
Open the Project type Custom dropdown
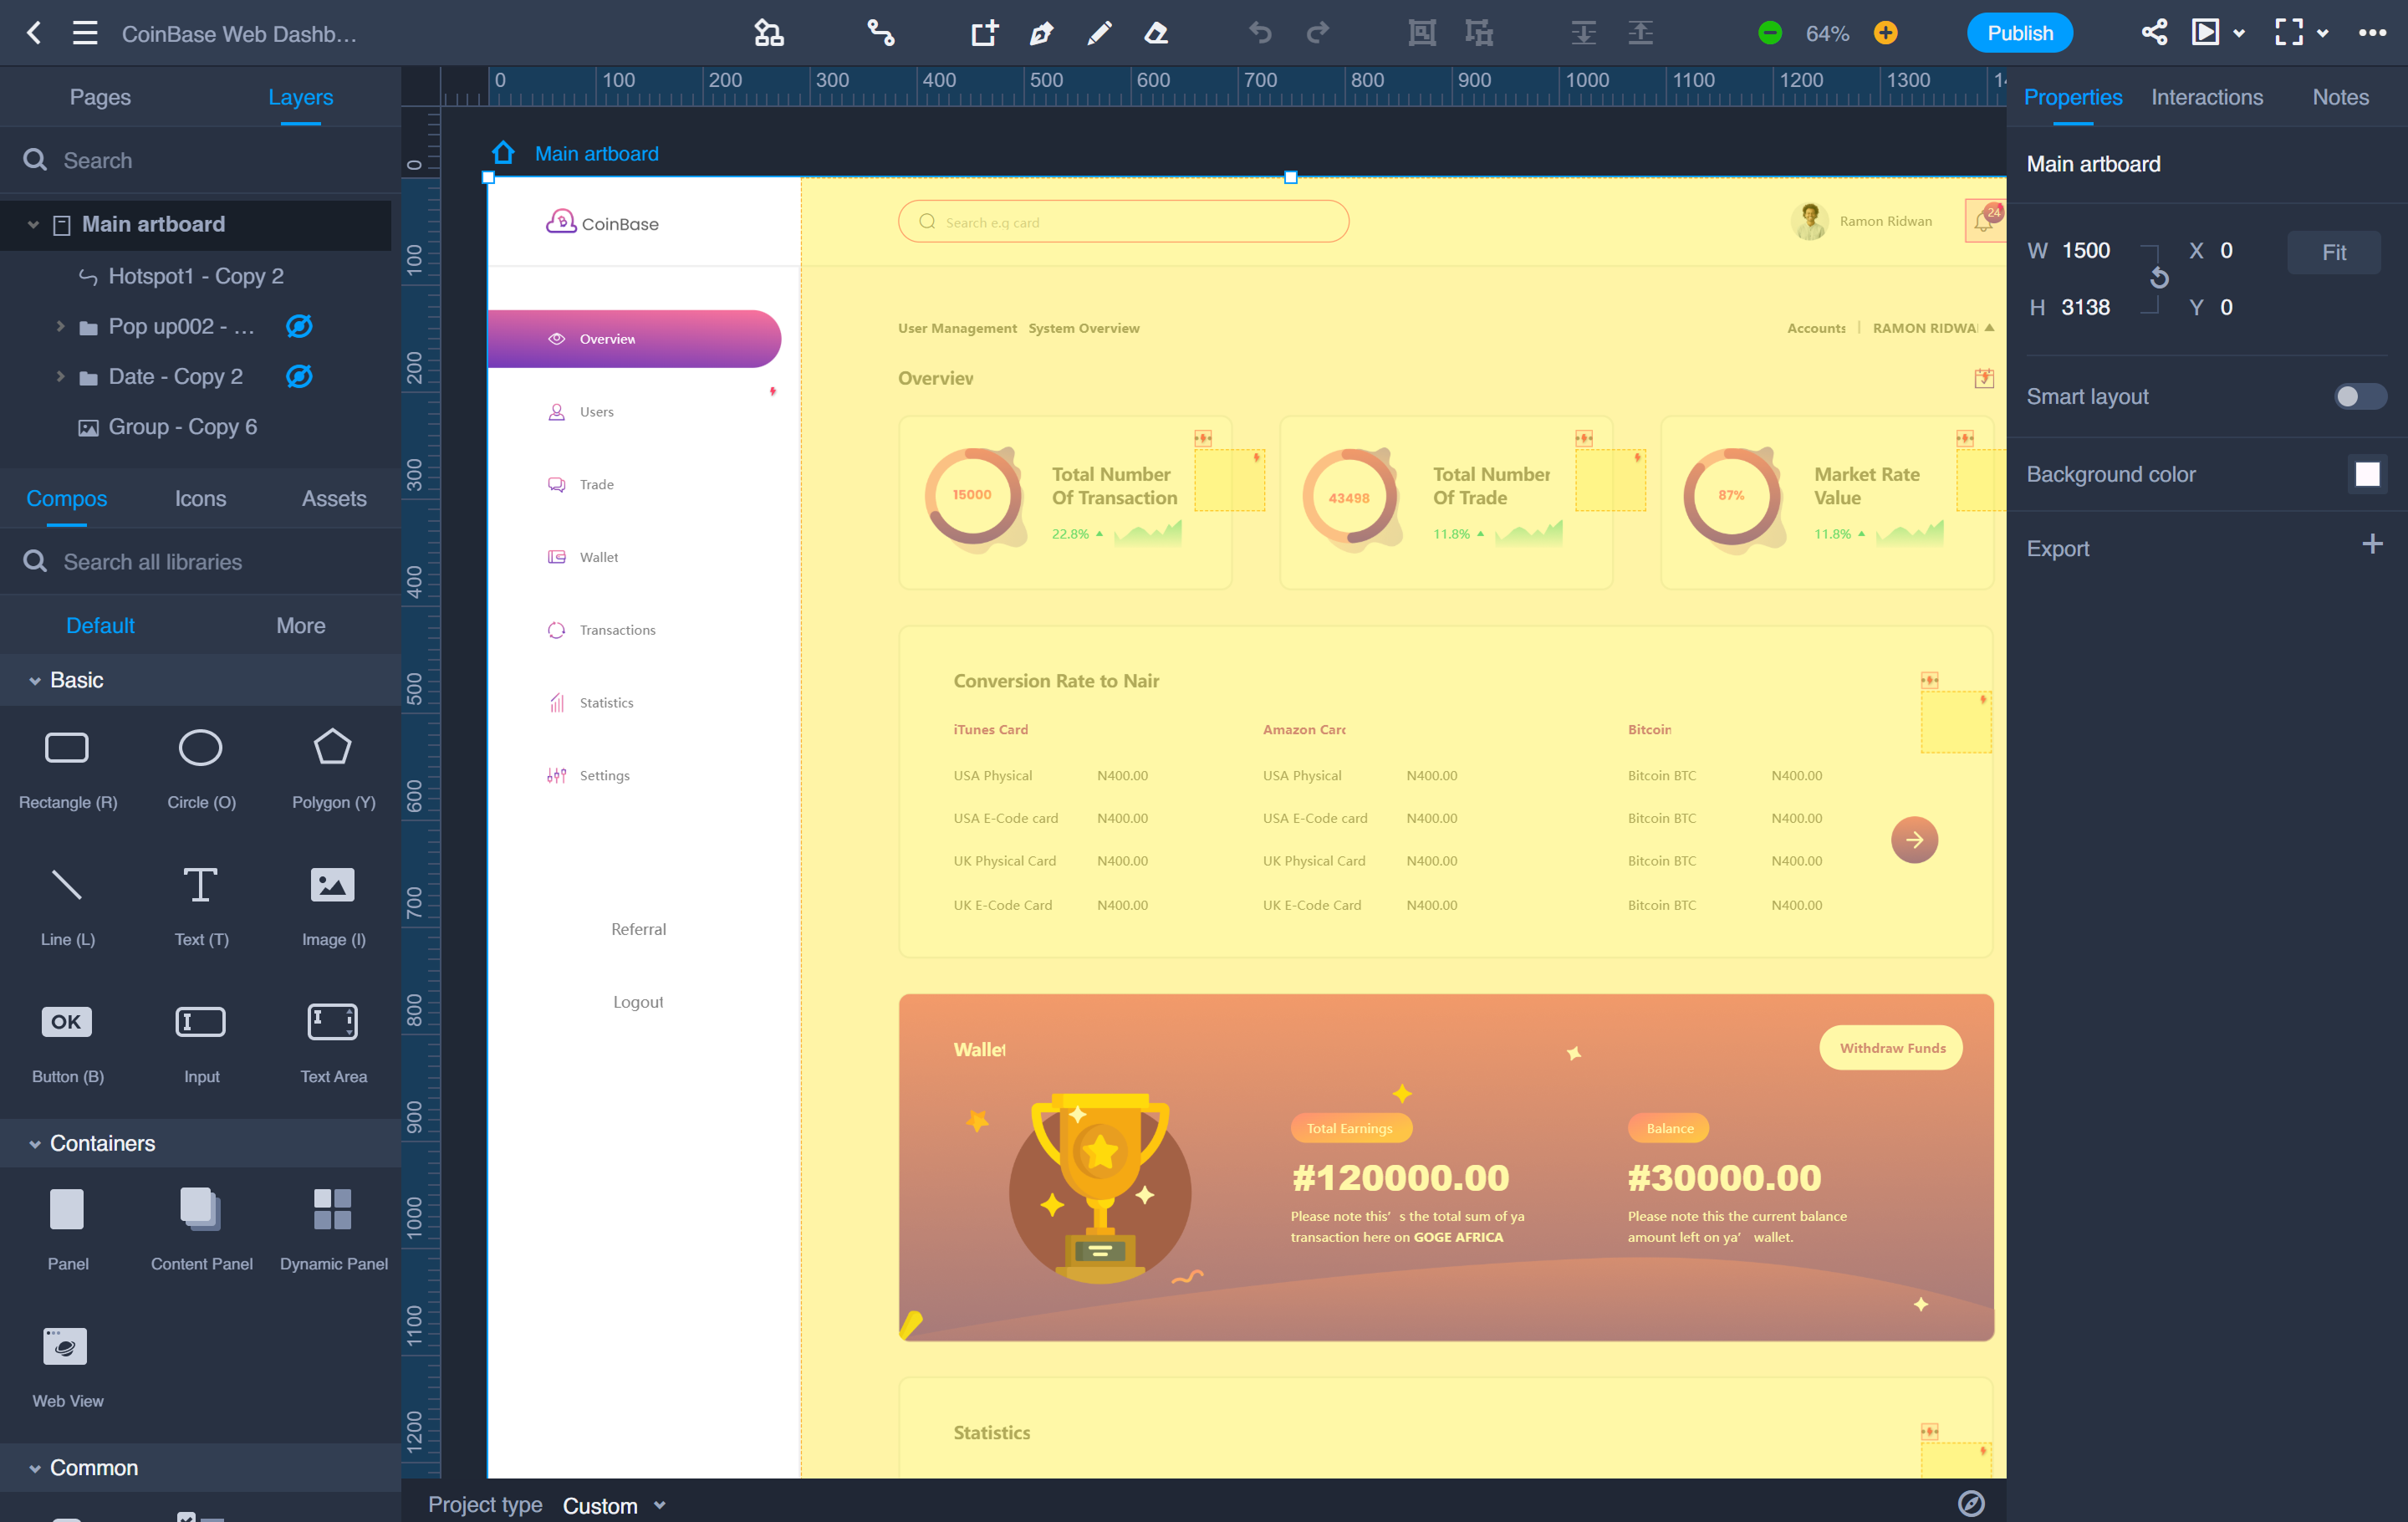click(614, 1505)
